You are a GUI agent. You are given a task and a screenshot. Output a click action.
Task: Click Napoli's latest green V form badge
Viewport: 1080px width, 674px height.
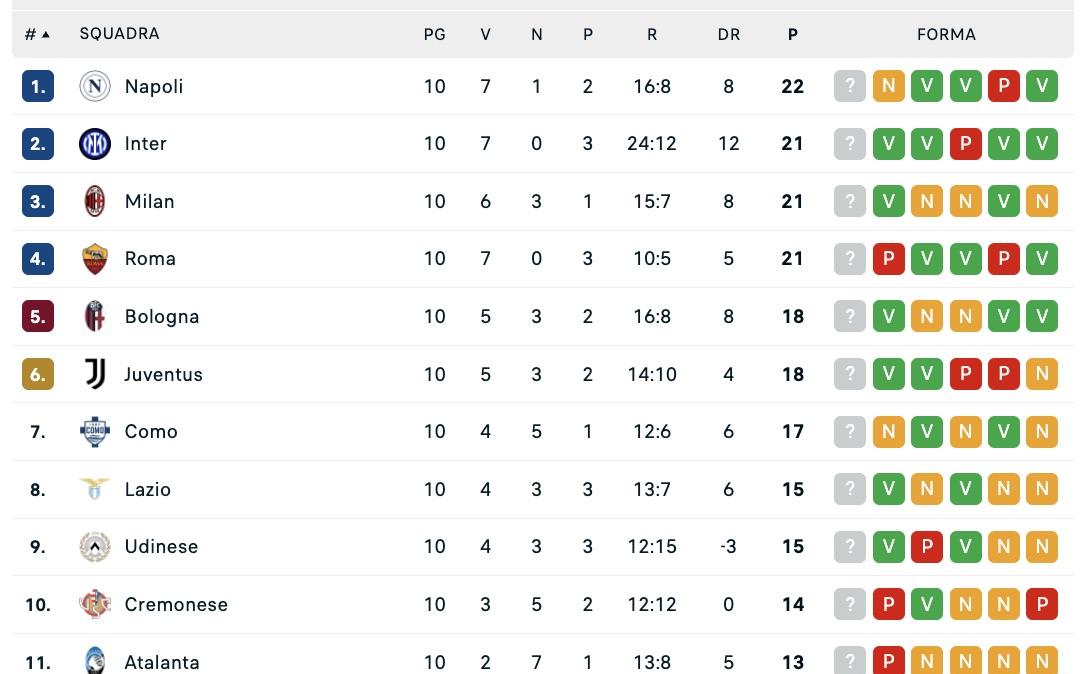coord(1042,86)
